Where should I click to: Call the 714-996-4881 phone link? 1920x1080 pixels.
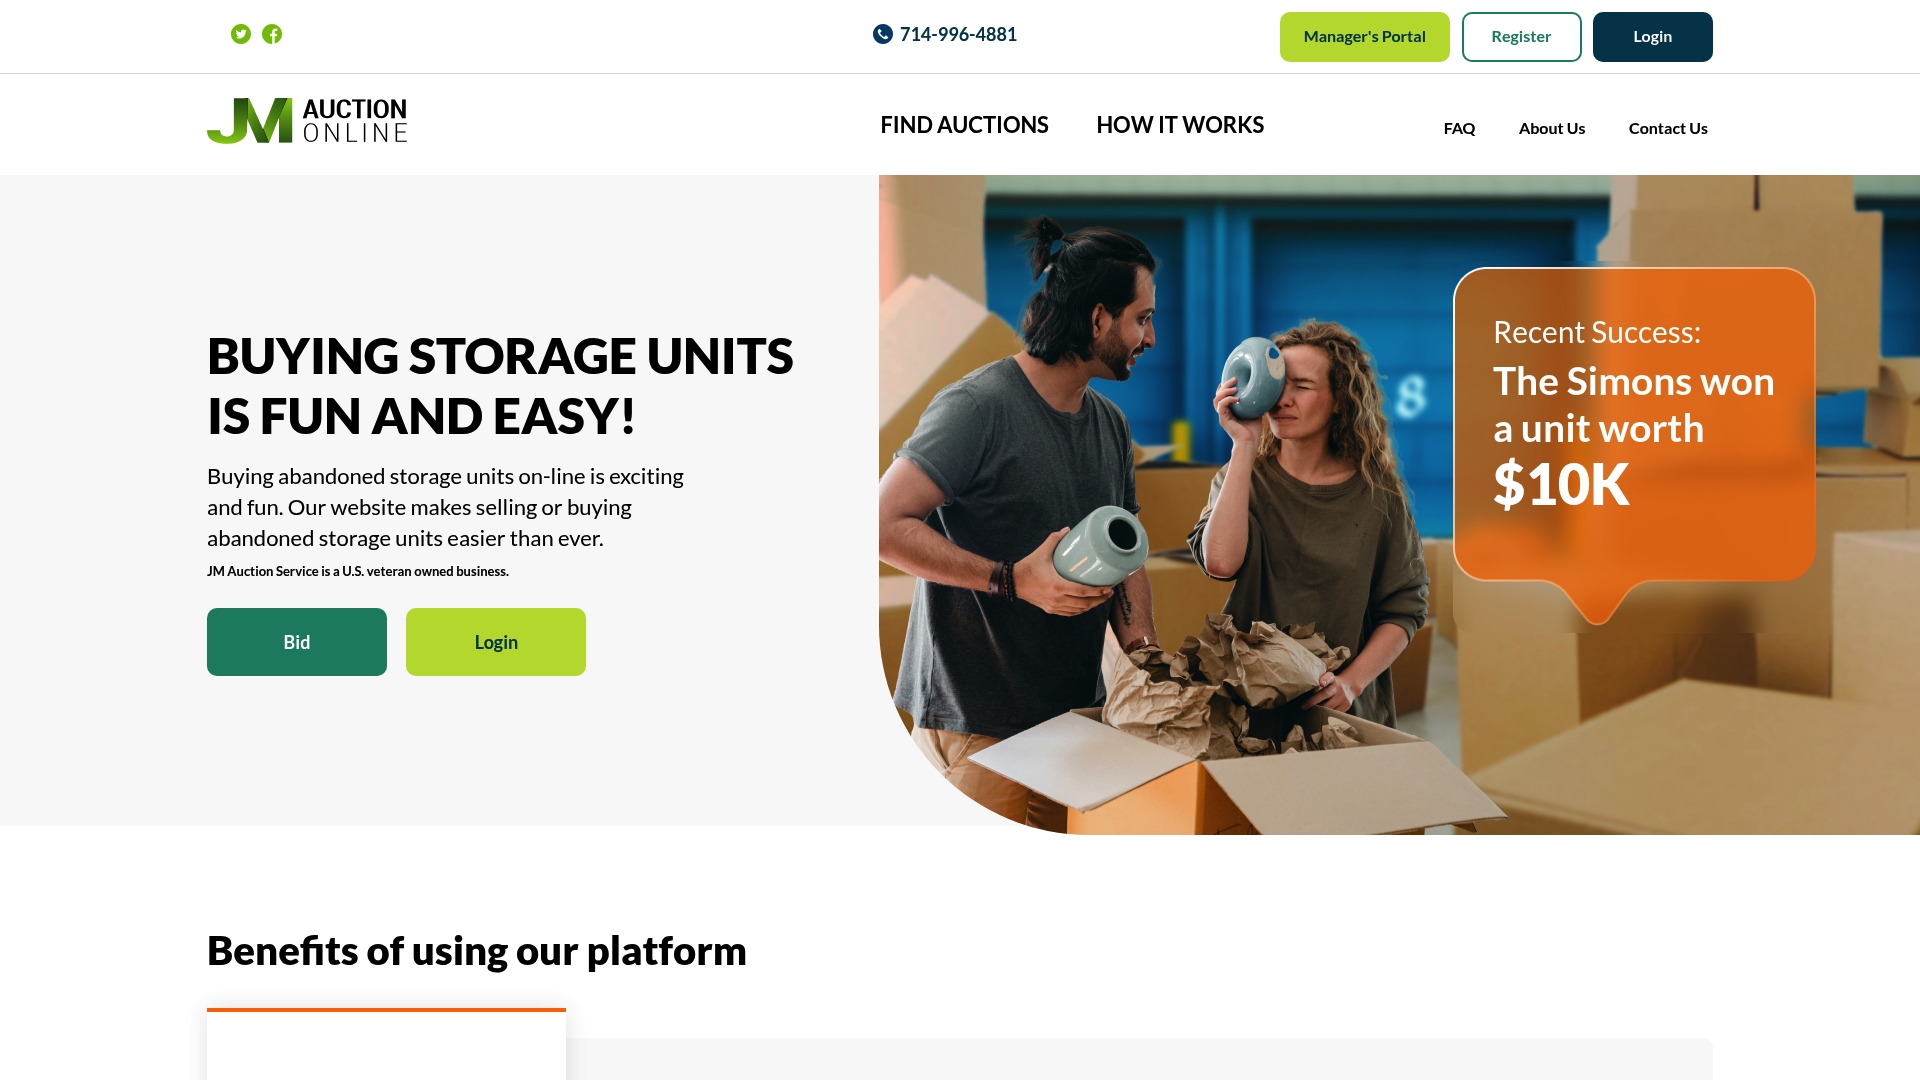958,34
